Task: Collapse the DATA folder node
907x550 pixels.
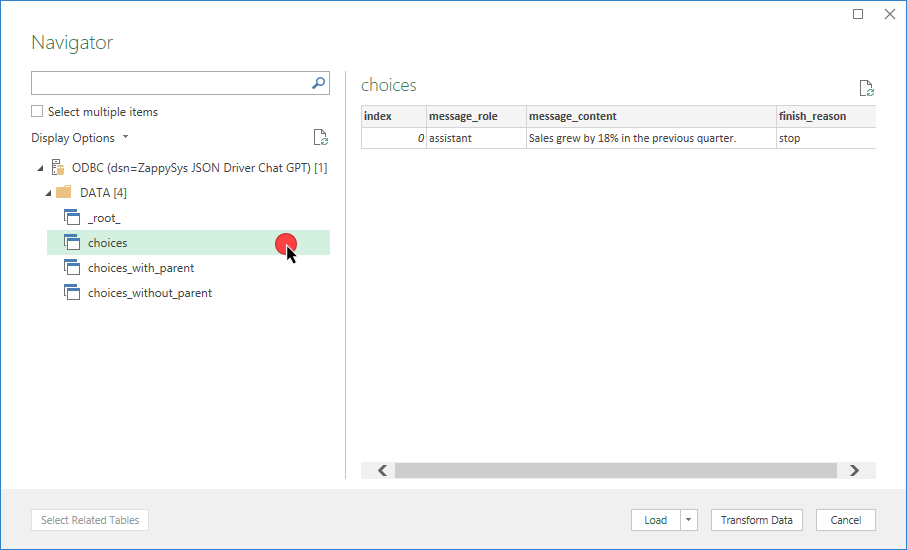Action: pyautogui.click(x=48, y=193)
